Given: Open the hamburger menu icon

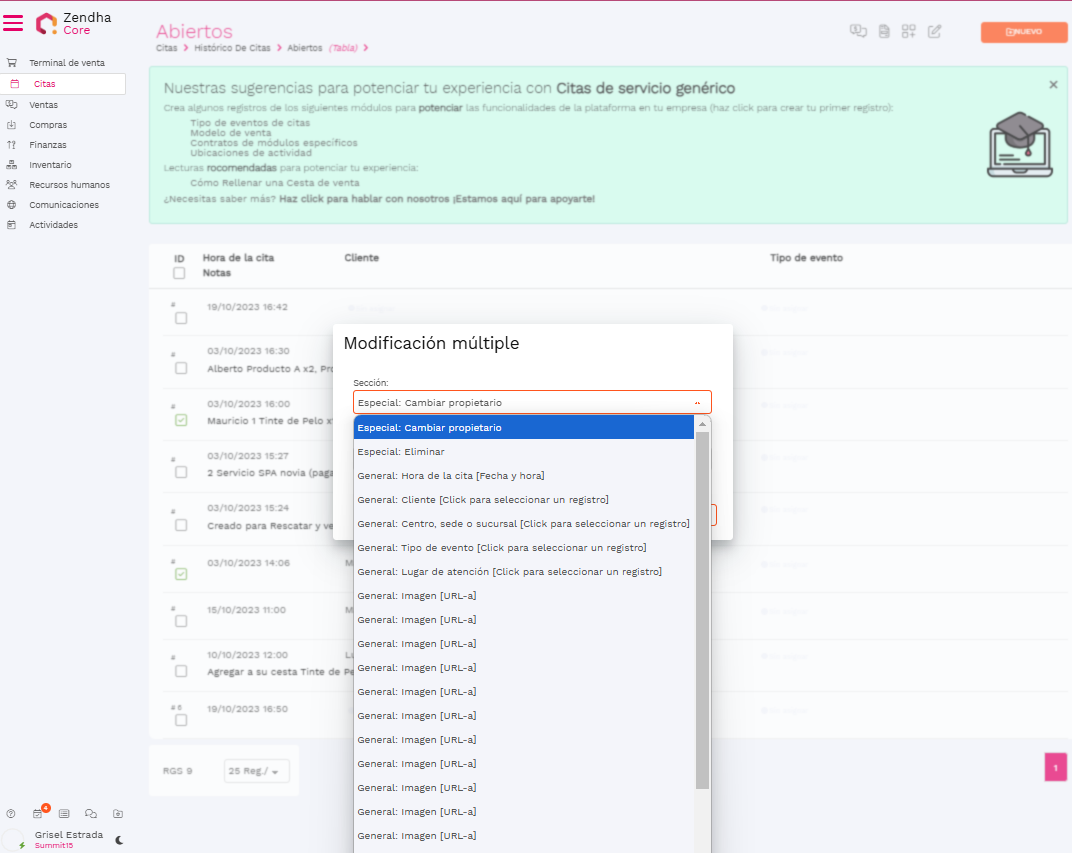Looking at the screenshot, I should (x=14, y=23).
